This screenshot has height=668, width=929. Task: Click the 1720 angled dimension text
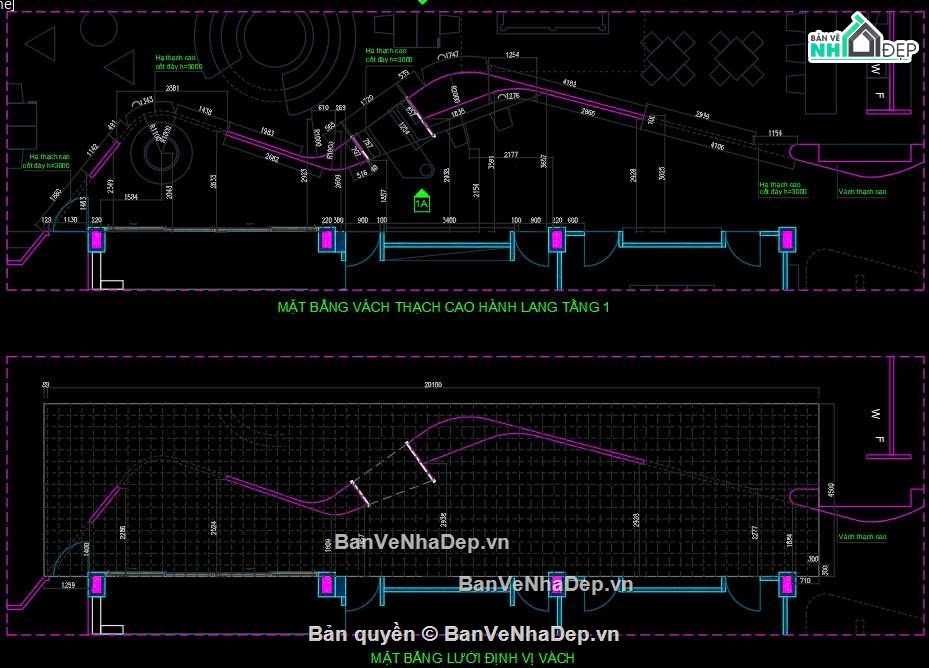click(367, 100)
